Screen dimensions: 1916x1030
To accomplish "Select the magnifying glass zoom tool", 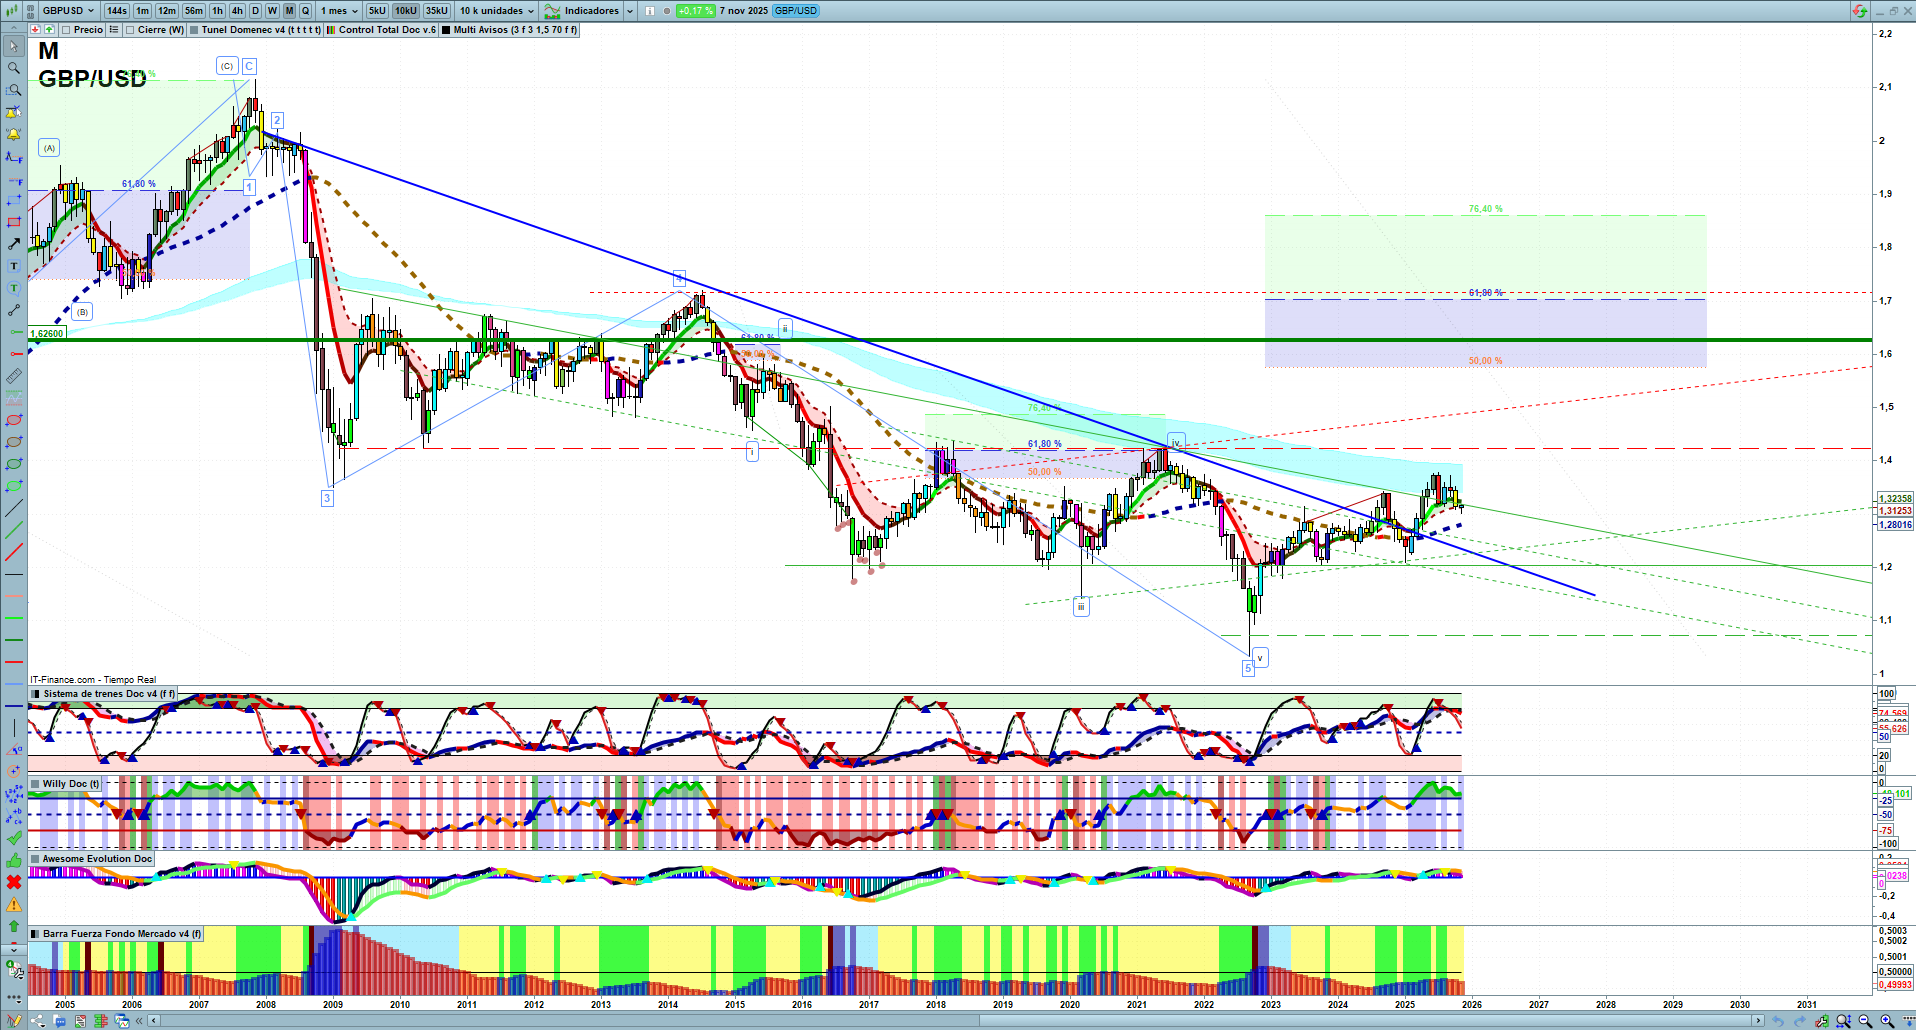I will point(14,68).
